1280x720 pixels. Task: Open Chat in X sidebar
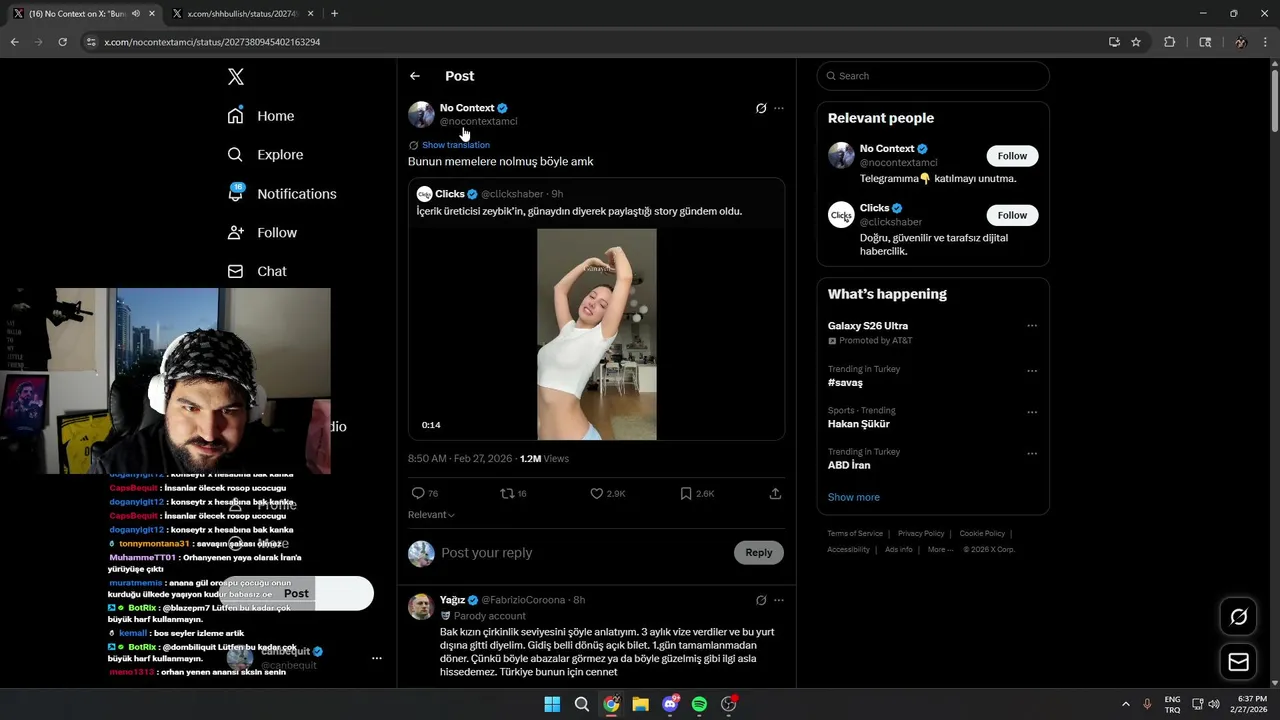pos(257,271)
